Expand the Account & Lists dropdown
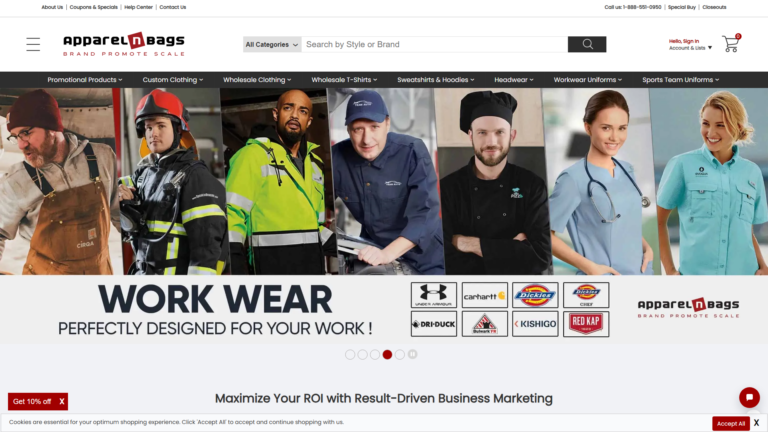This screenshot has height=432, width=768. pyautogui.click(x=690, y=45)
